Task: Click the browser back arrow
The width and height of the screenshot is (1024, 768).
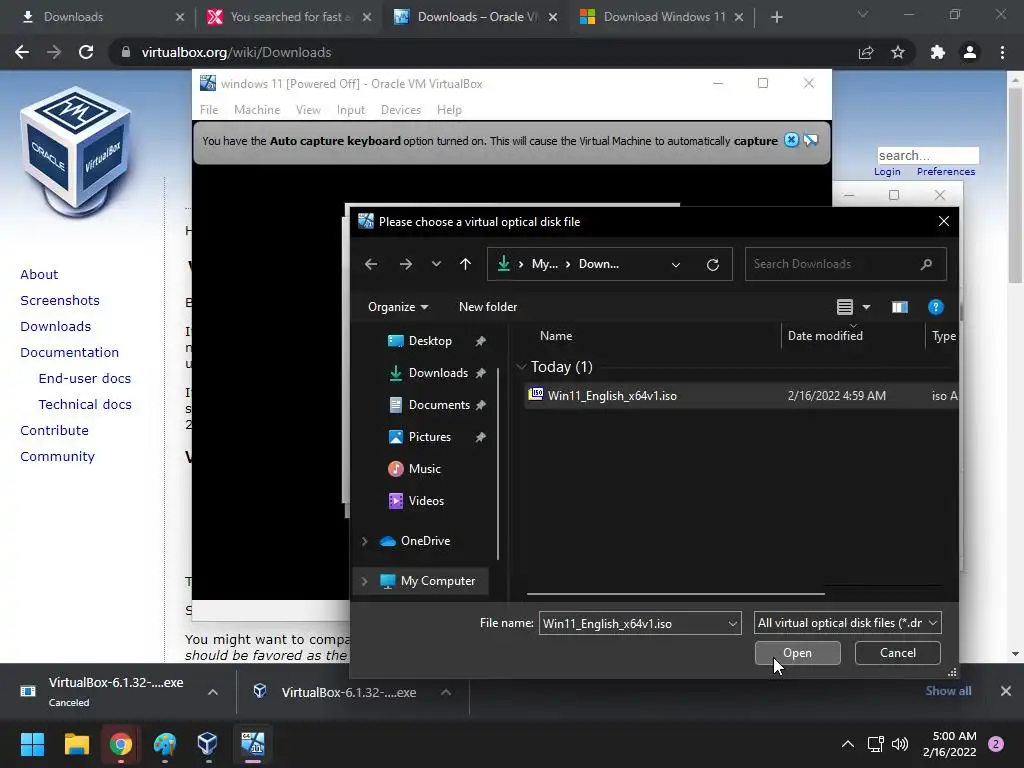Action: click(22, 52)
